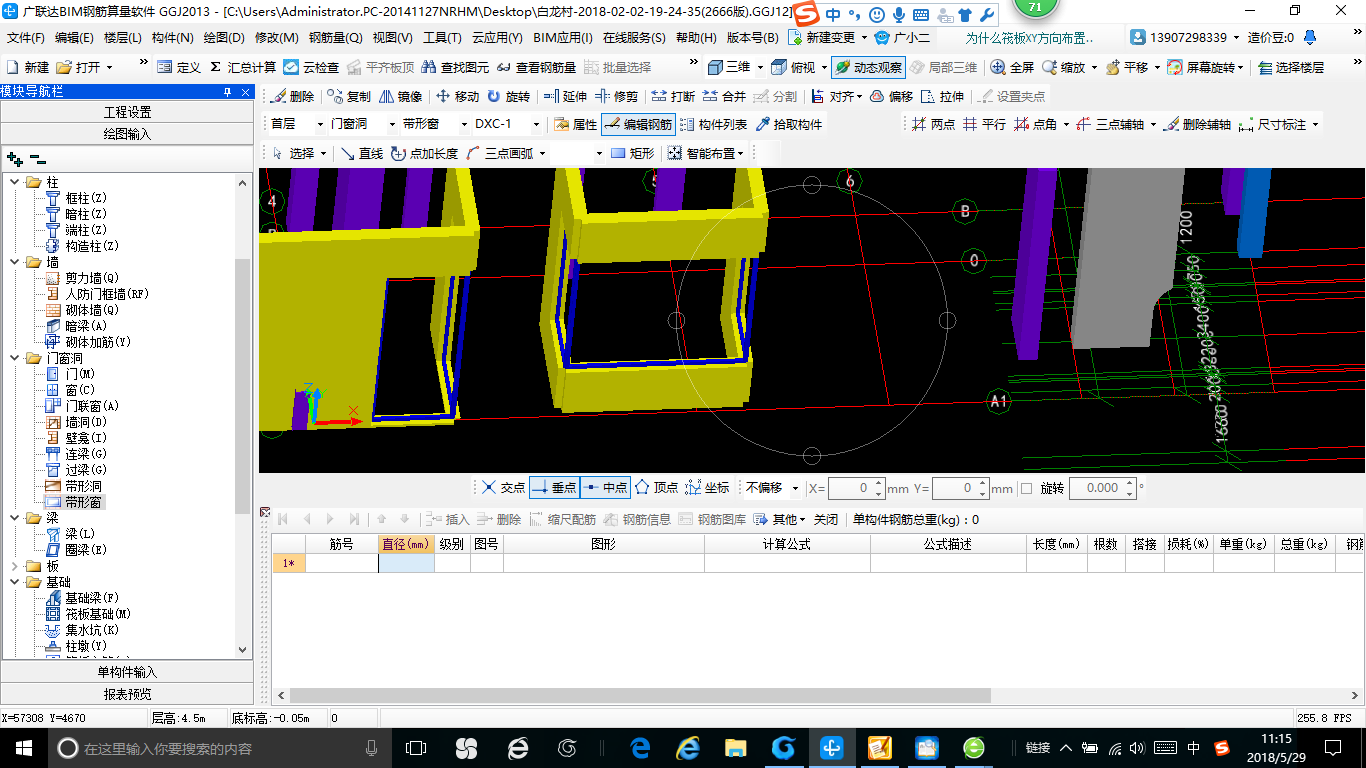The height and width of the screenshot is (768, 1366).
Task: Click the 新建 (New) toolbar icon
Action: (27, 67)
